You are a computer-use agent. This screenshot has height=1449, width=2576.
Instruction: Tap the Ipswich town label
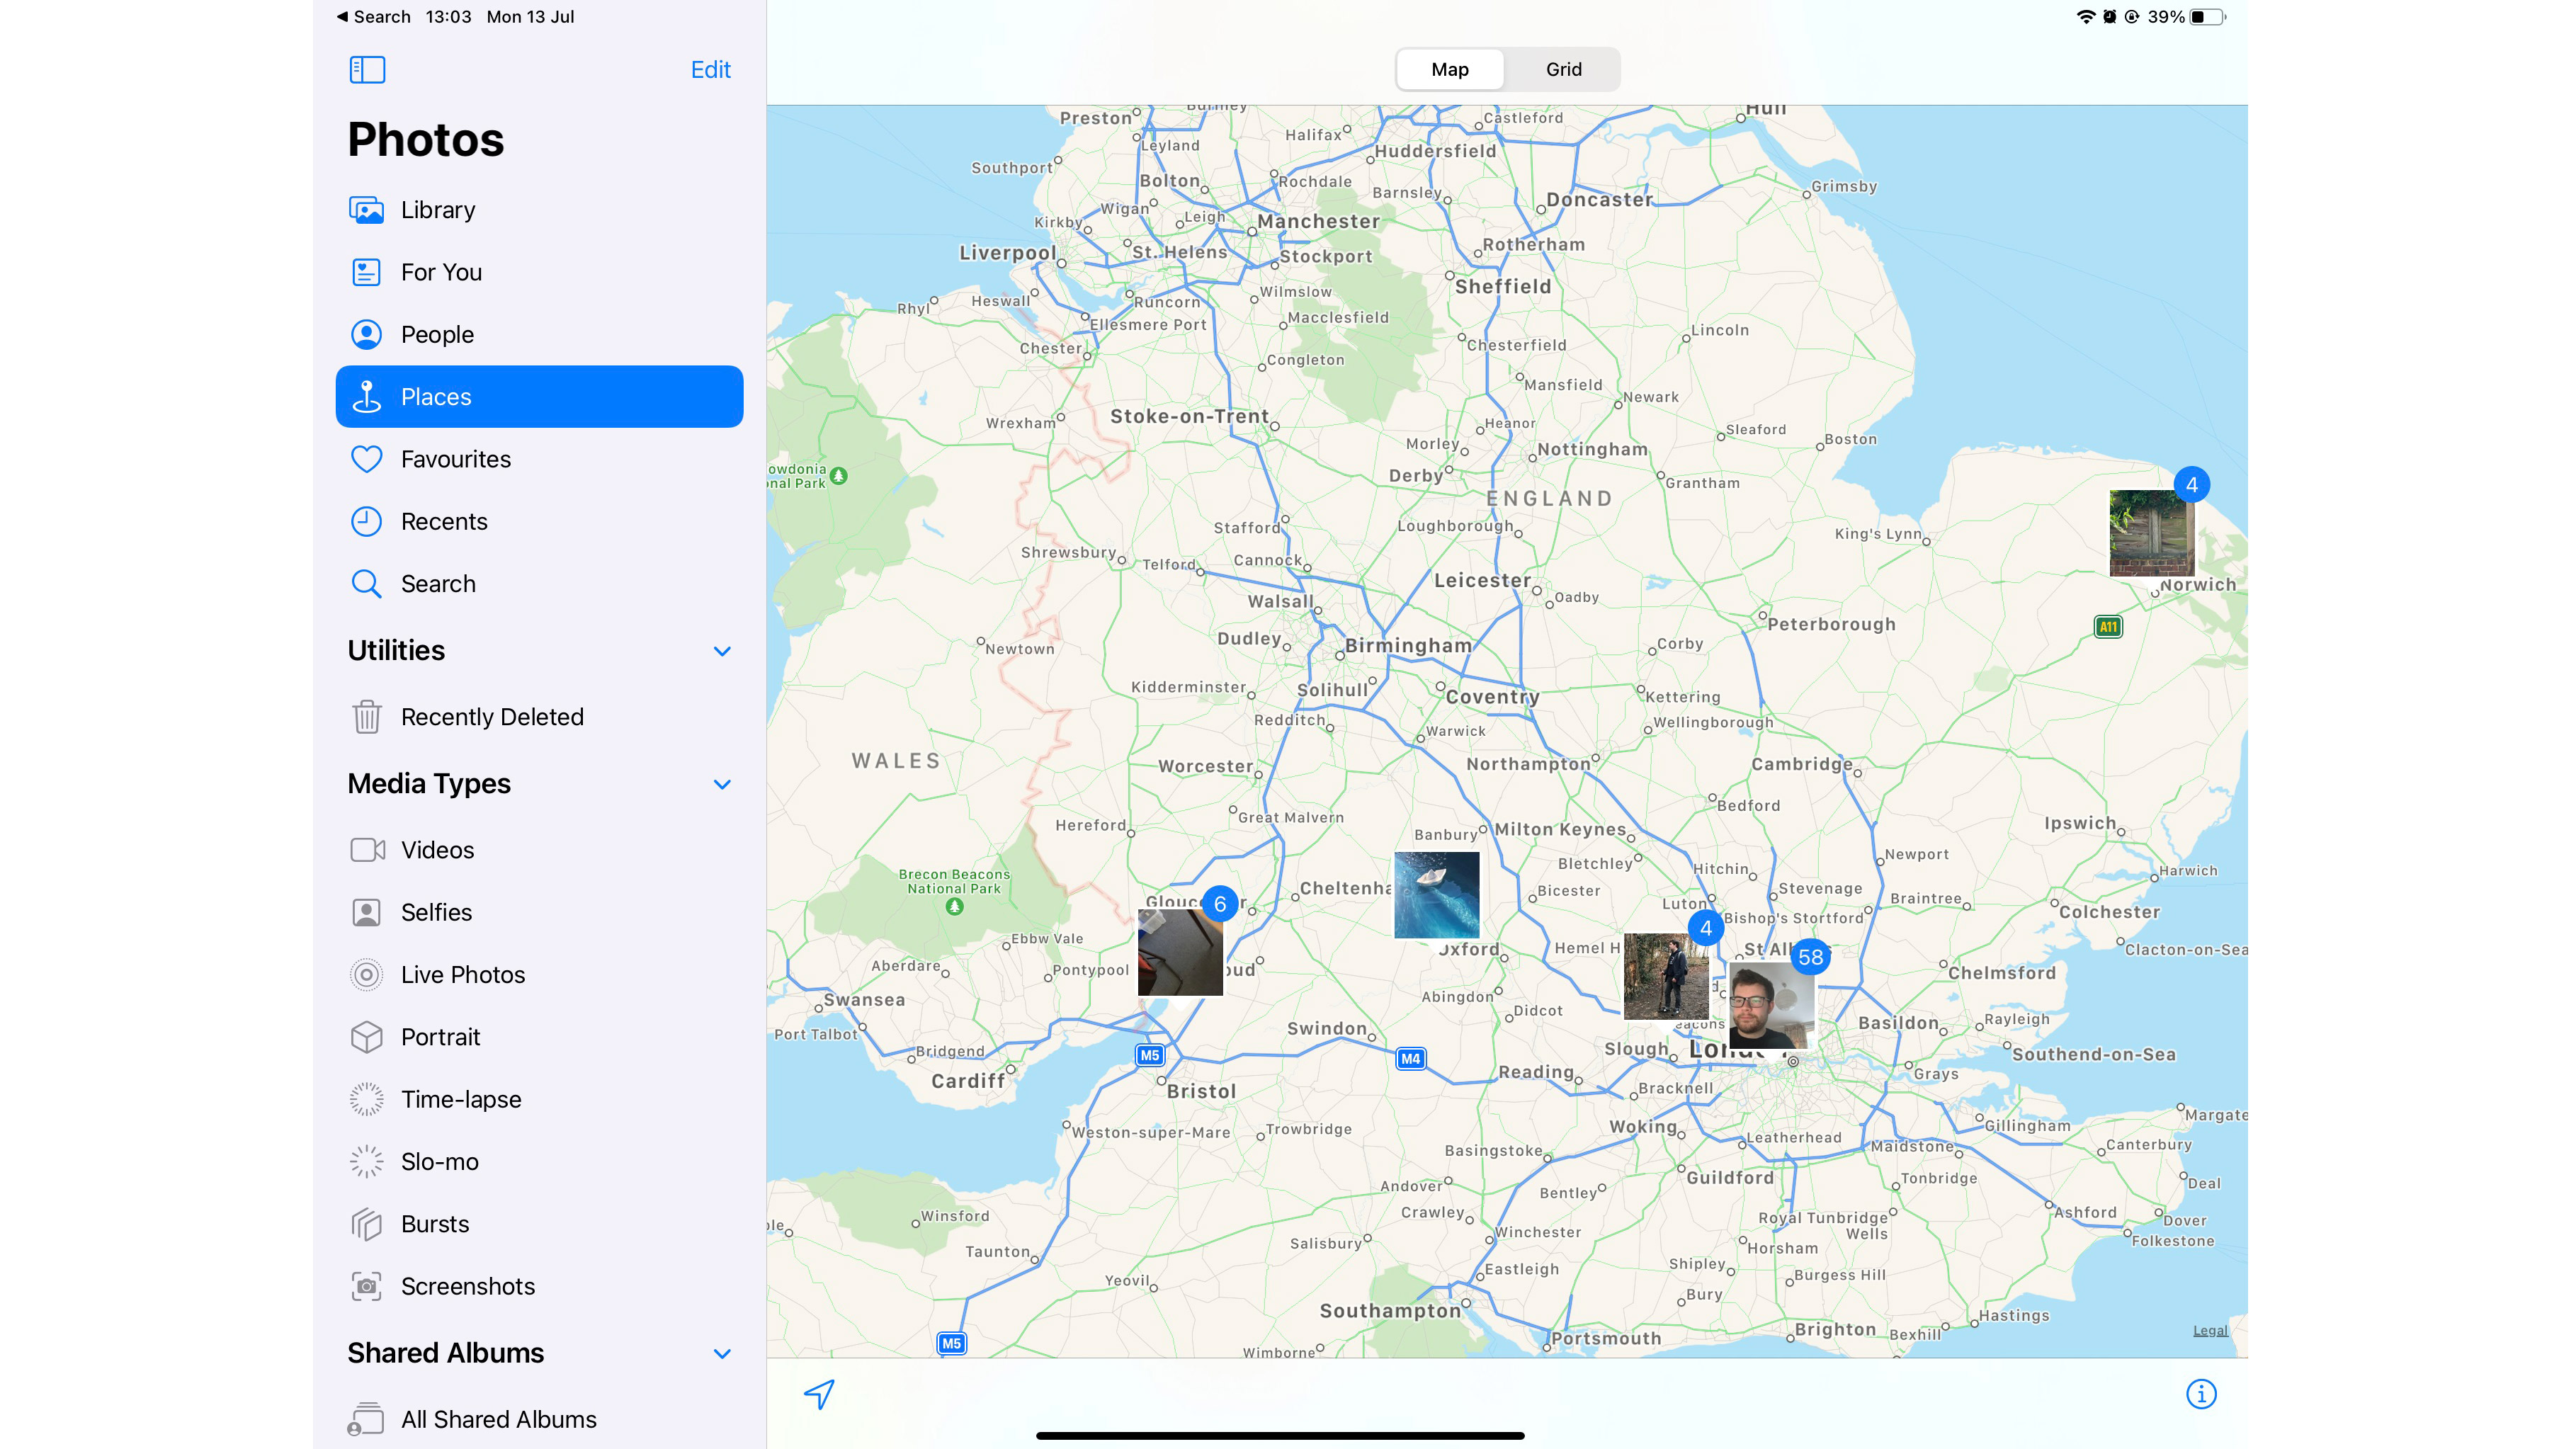(x=2080, y=823)
